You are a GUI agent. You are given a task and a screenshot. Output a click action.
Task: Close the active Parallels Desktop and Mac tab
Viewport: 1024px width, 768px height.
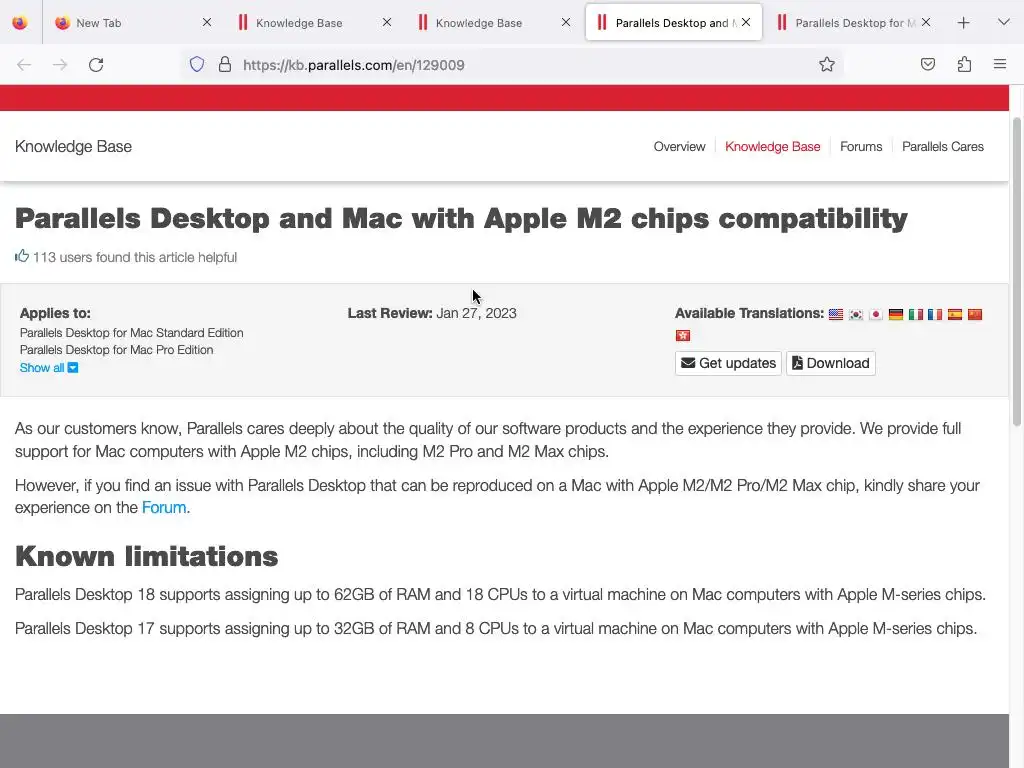(x=746, y=22)
